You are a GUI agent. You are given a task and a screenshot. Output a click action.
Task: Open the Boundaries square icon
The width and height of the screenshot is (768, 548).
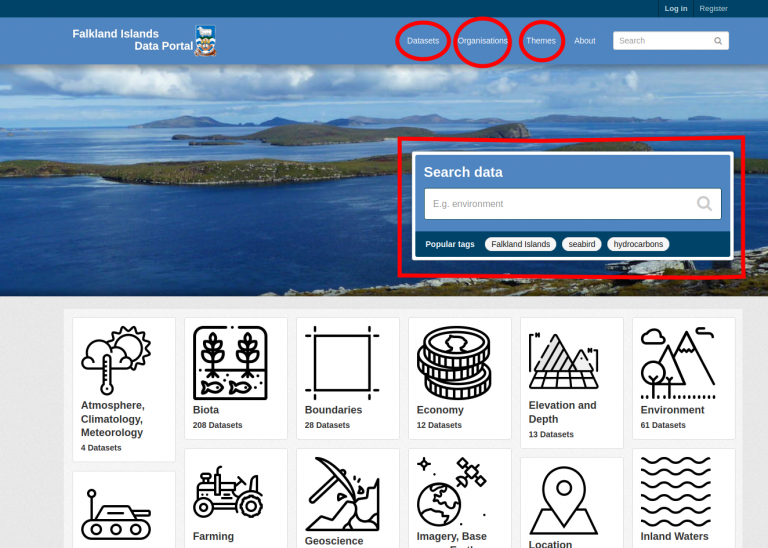coord(342,361)
